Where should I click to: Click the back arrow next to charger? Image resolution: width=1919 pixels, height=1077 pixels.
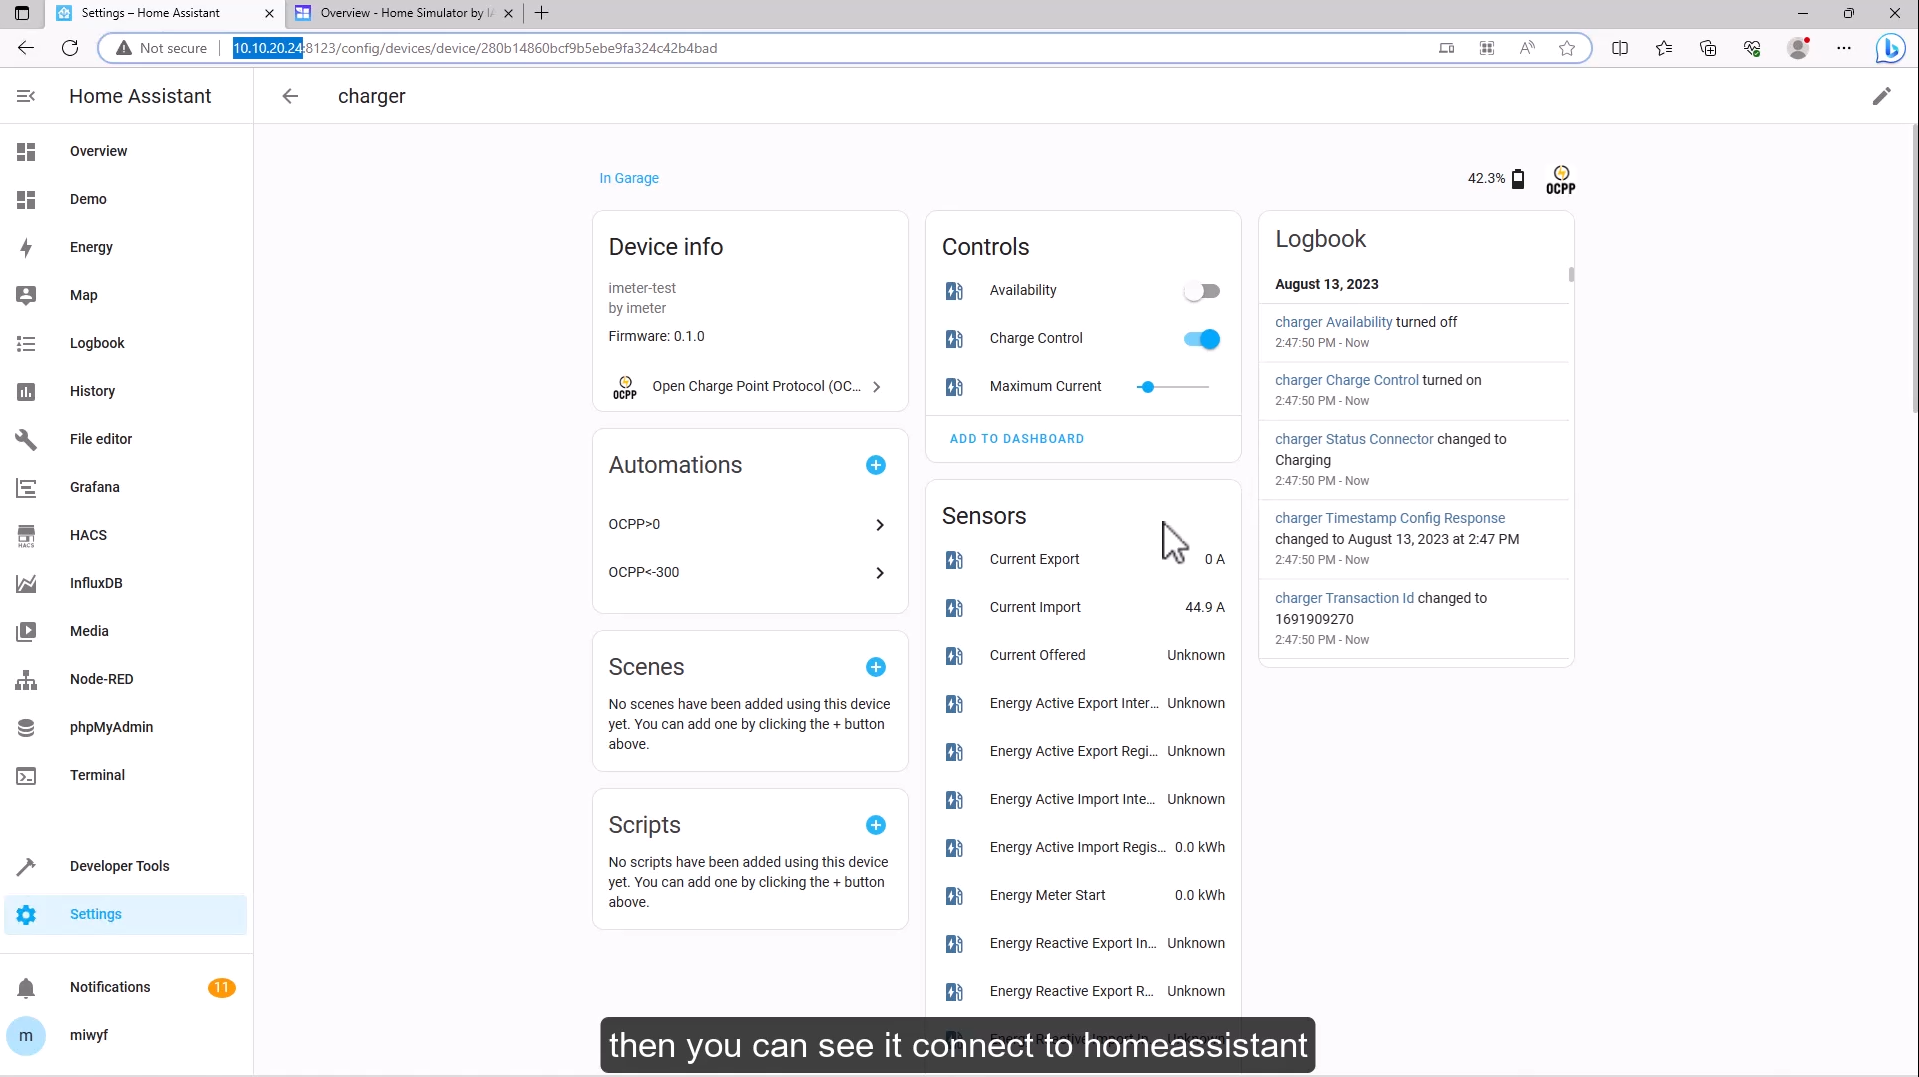[290, 96]
